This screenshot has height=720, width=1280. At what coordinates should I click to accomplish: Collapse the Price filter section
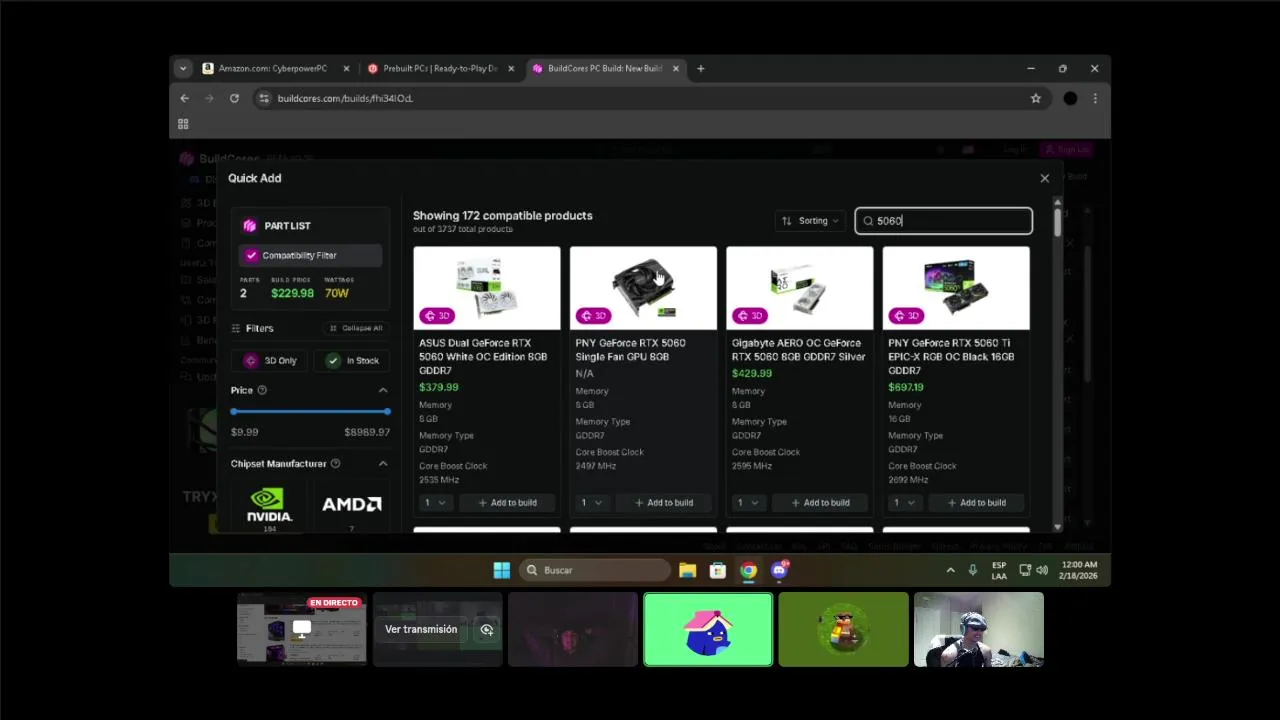tap(383, 390)
